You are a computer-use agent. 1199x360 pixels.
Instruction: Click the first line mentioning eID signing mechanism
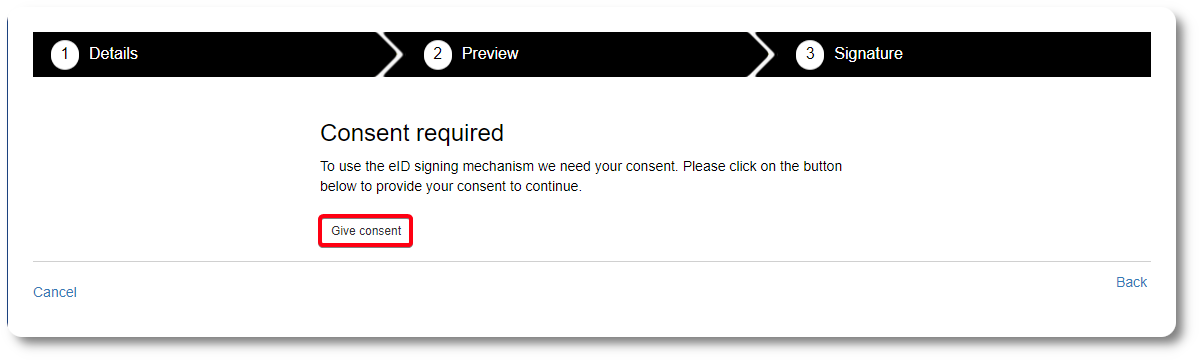click(580, 166)
